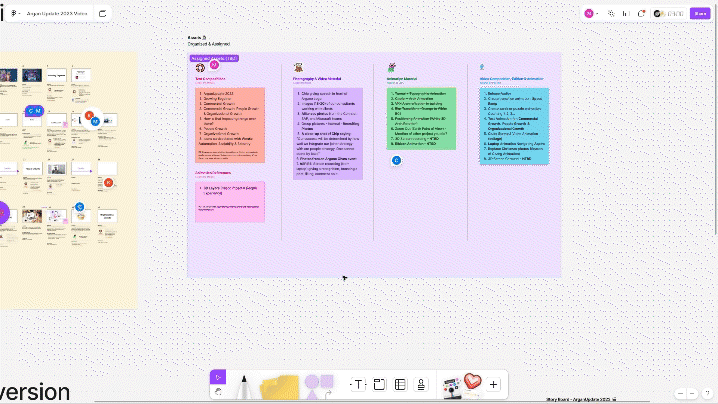Insert a table from toolbar
This screenshot has height=404, width=718.
[x=399, y=384]
